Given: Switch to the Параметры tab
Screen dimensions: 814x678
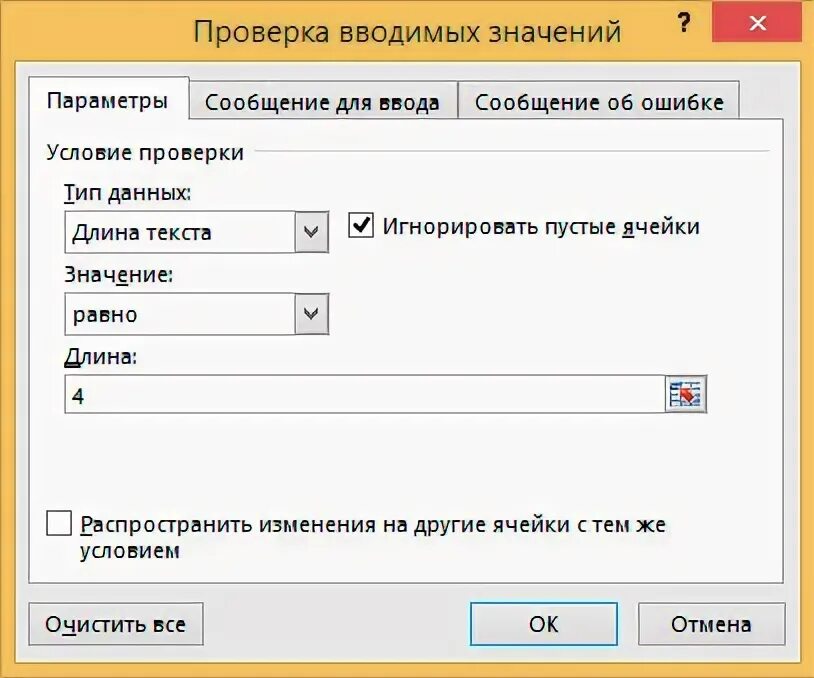Looking at the screenshot, I should 108,100.
